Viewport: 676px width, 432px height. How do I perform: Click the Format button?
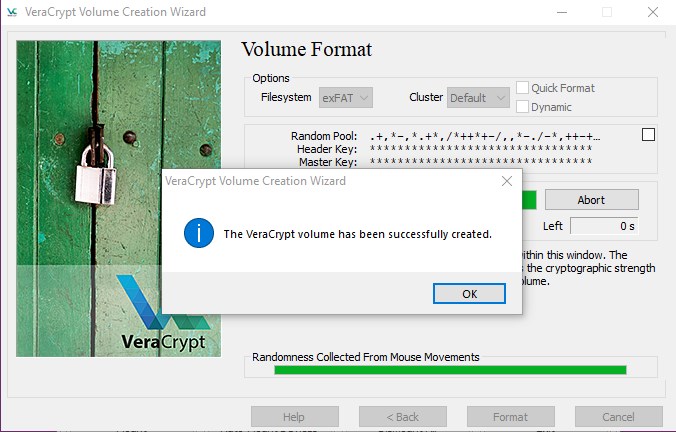pyautogui.click(x=511, y=417)
